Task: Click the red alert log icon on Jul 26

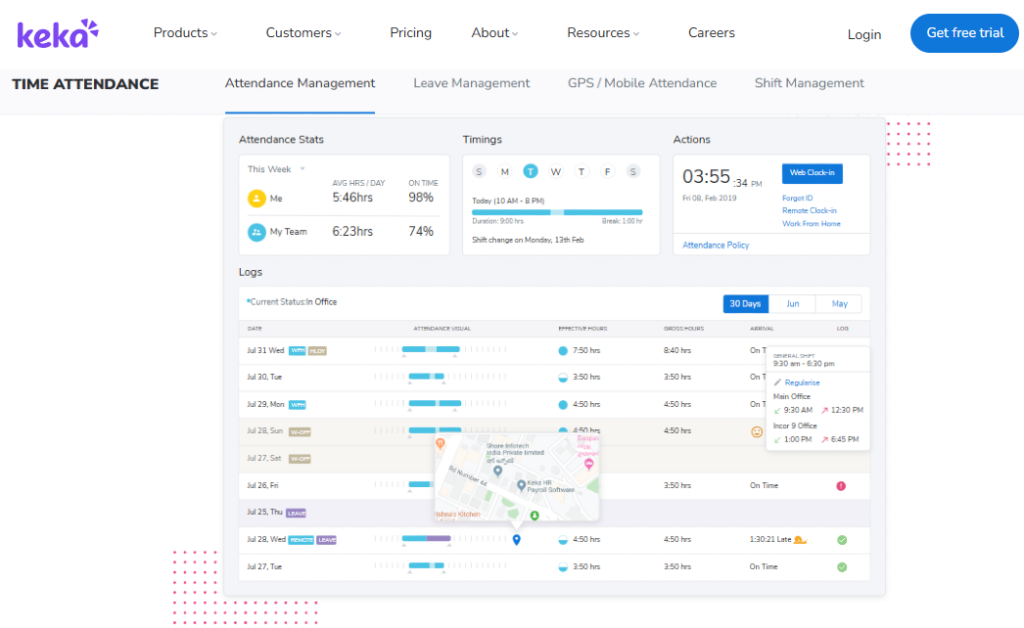Action: point(841,486)
